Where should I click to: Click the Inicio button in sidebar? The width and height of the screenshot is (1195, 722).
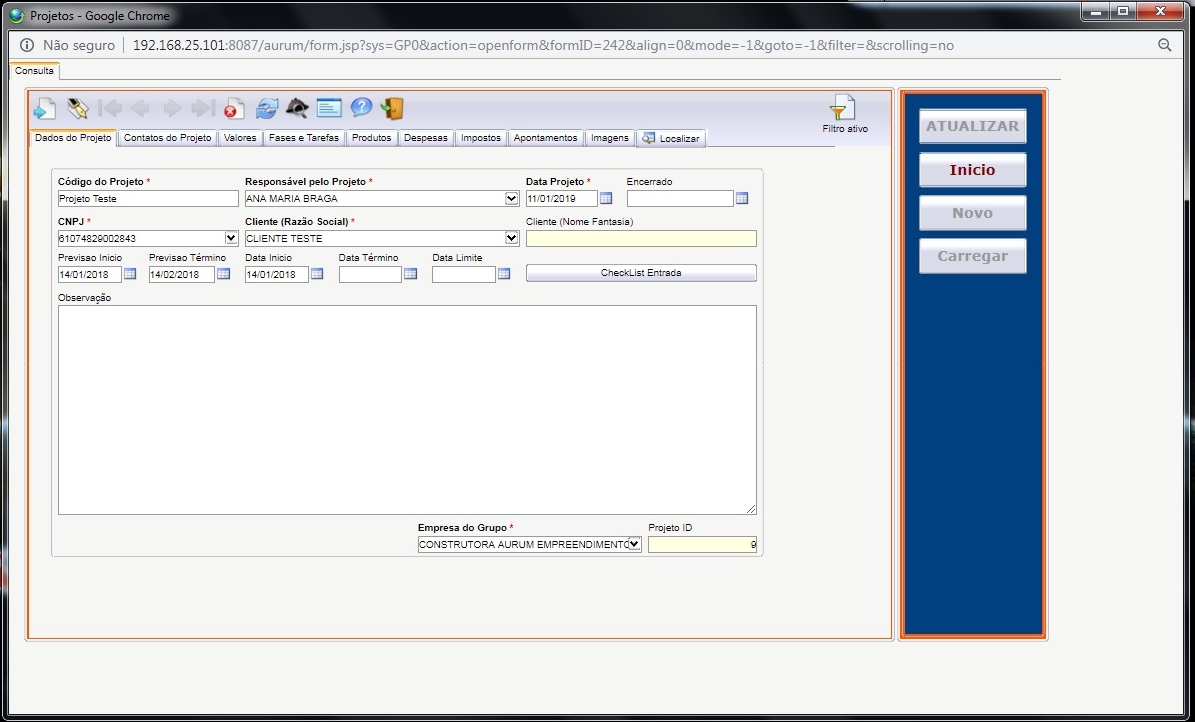[x=972, y=170]
